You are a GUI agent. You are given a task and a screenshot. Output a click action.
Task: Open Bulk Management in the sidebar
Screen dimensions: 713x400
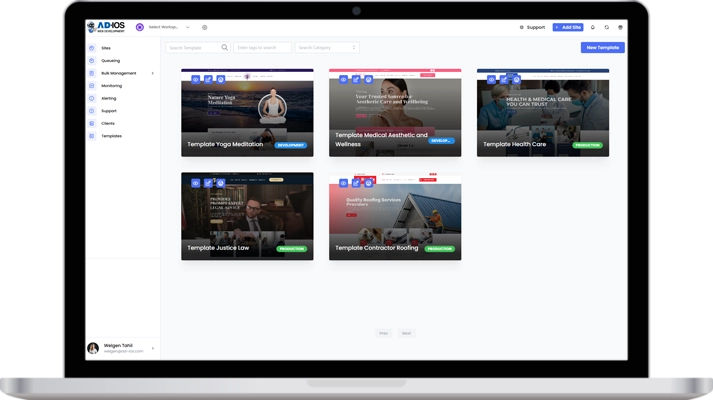point(119,73)
